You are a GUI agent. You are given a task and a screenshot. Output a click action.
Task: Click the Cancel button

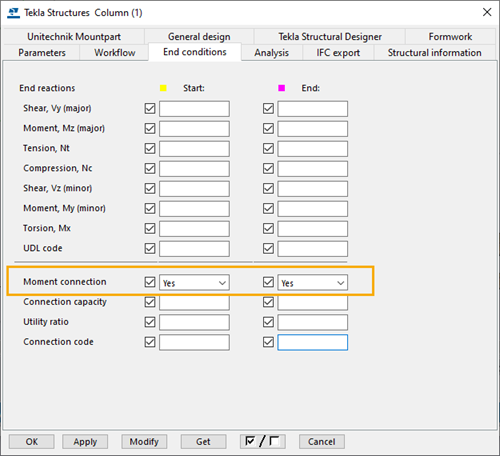click(322, 442)
